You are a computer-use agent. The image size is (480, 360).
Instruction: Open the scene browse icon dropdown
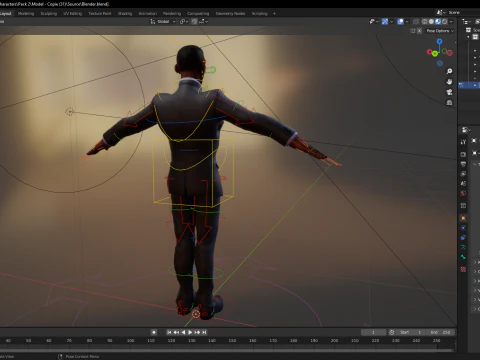(x=441, y=12)
